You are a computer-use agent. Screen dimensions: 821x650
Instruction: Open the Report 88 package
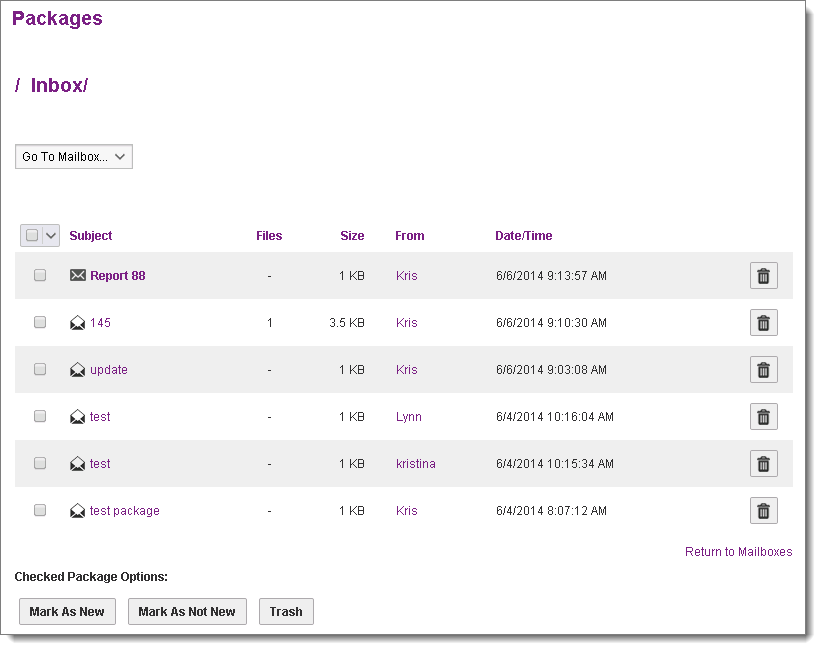(x=118, y=276)
